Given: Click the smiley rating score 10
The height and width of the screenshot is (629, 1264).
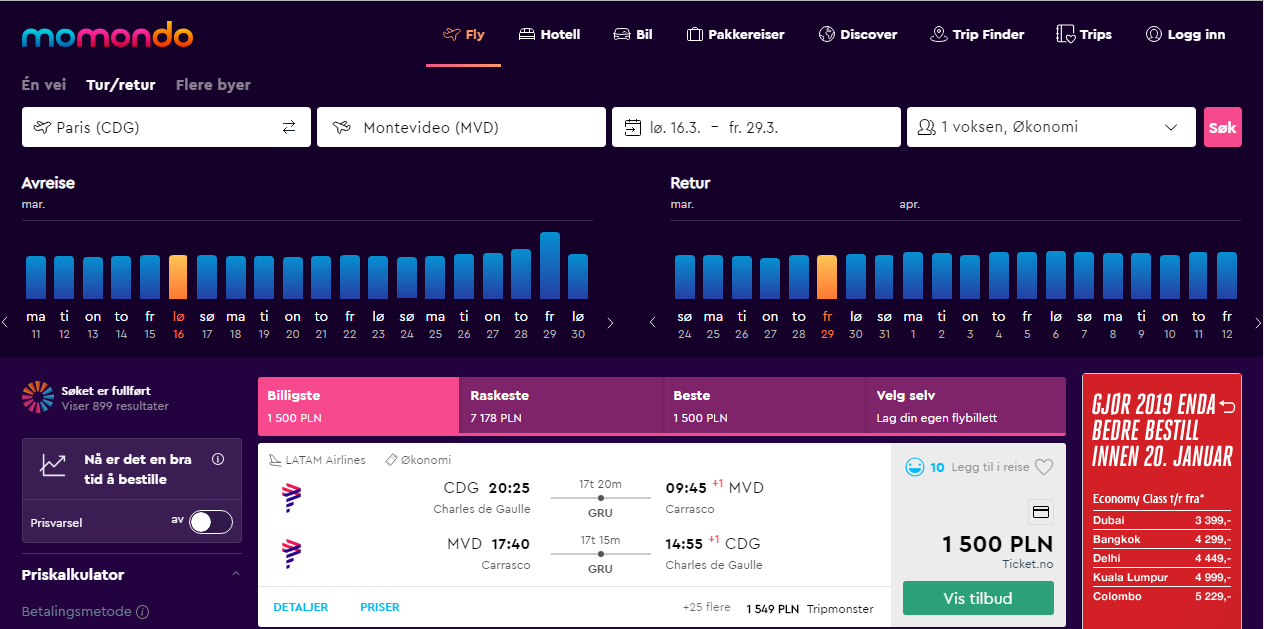Looking at the screenshot, I should pos(924,467).
